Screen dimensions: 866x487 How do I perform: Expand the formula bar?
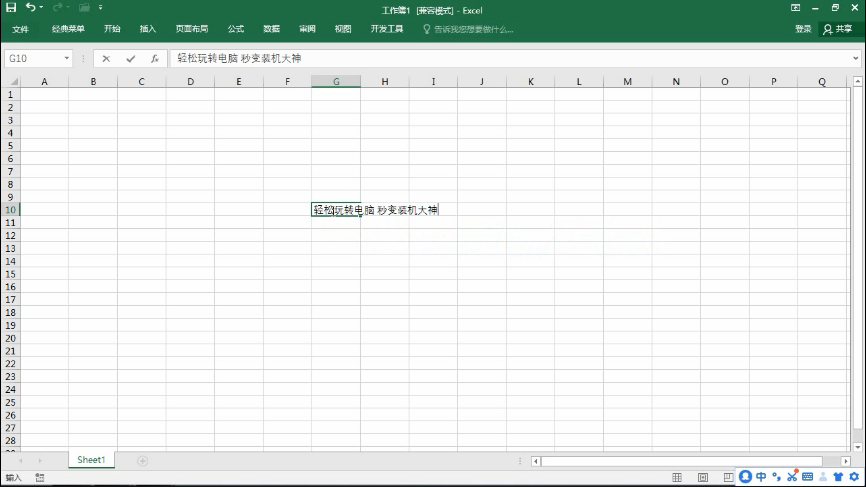856,59
